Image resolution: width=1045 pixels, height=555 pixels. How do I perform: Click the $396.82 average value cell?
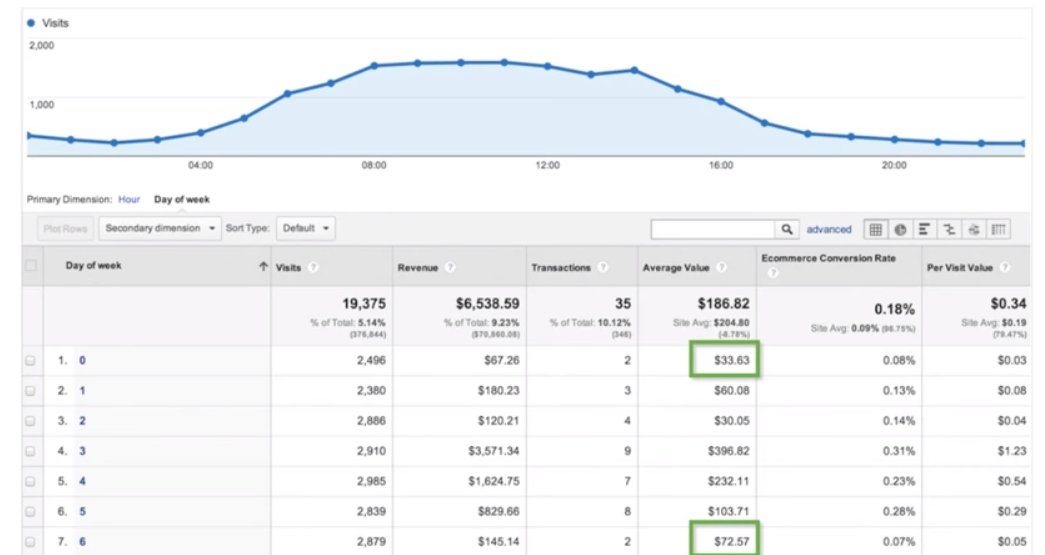[728, 451]
